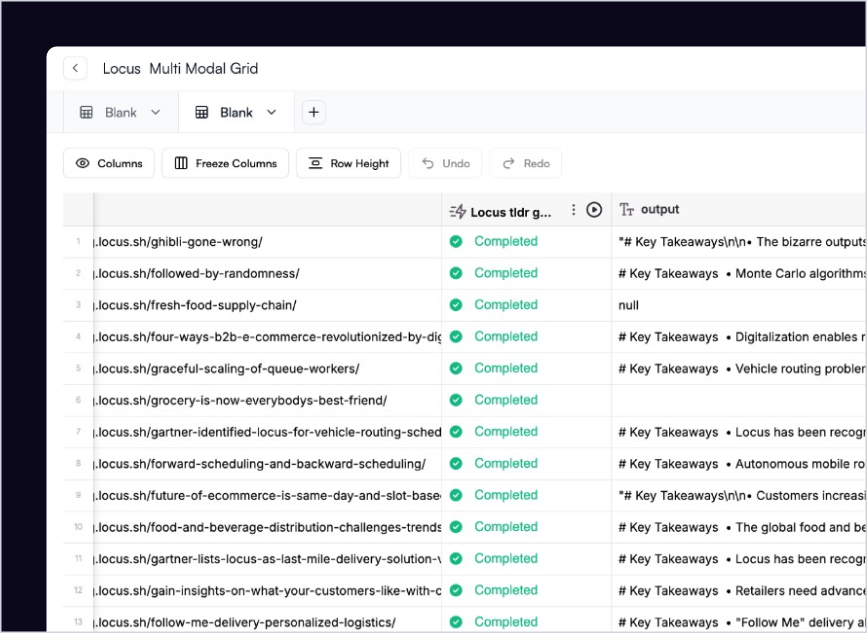Viewport: 867px width, 633px height.
Task: Click the output cell about Vehicle routing
Action: (739, 369)
